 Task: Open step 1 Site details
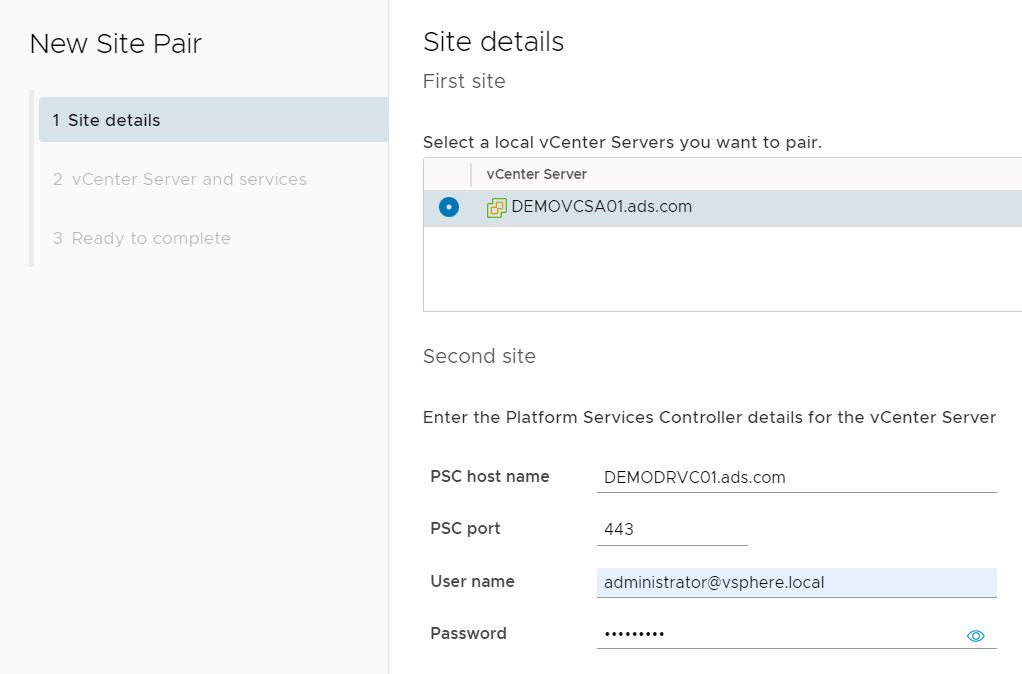(213, 120)
